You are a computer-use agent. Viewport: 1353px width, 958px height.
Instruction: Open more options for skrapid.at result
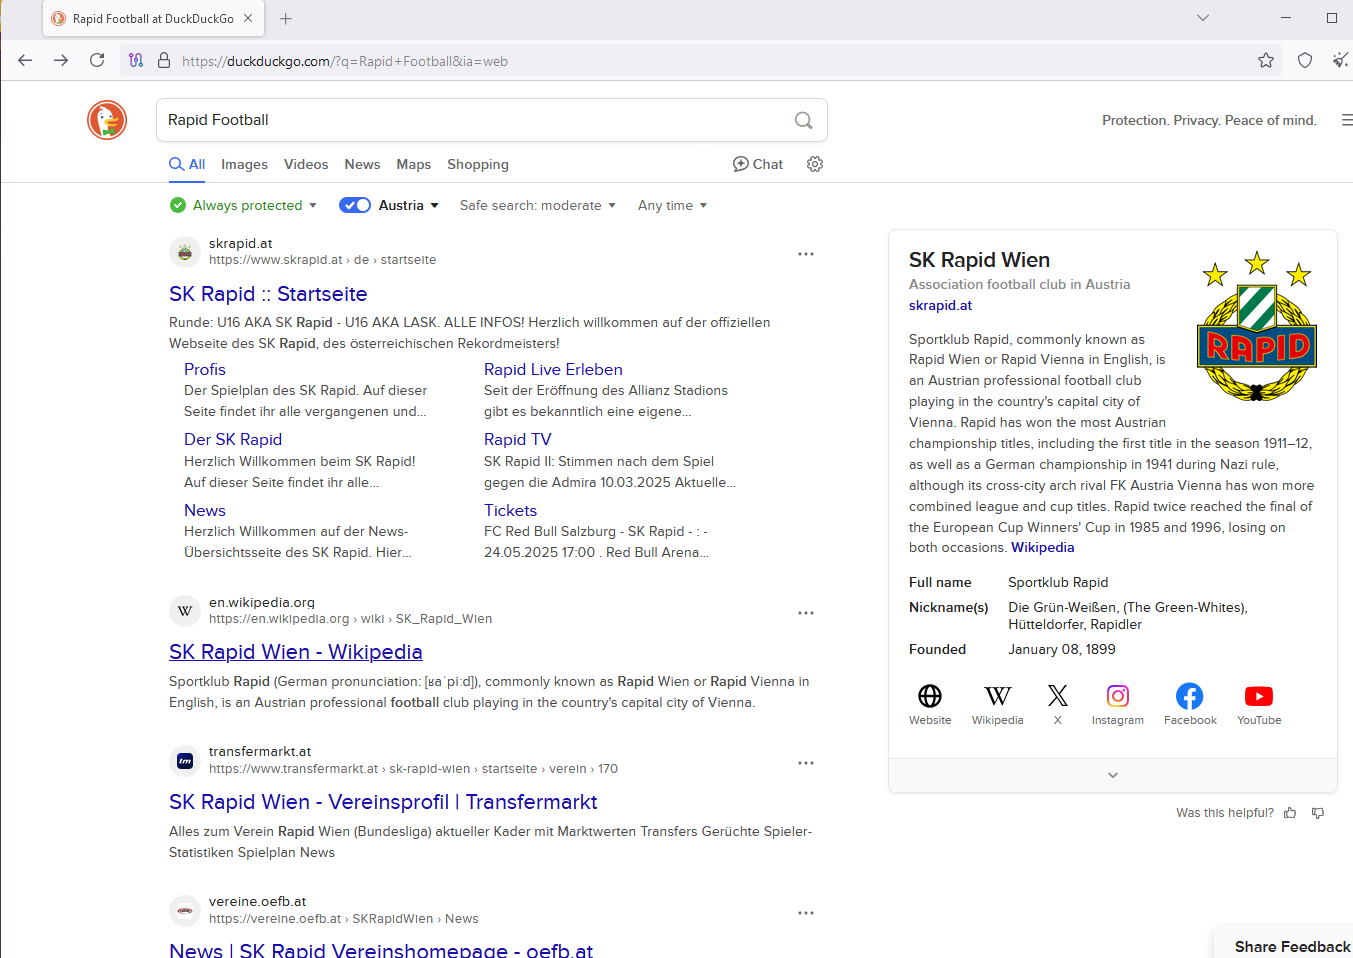pos(806,254)
